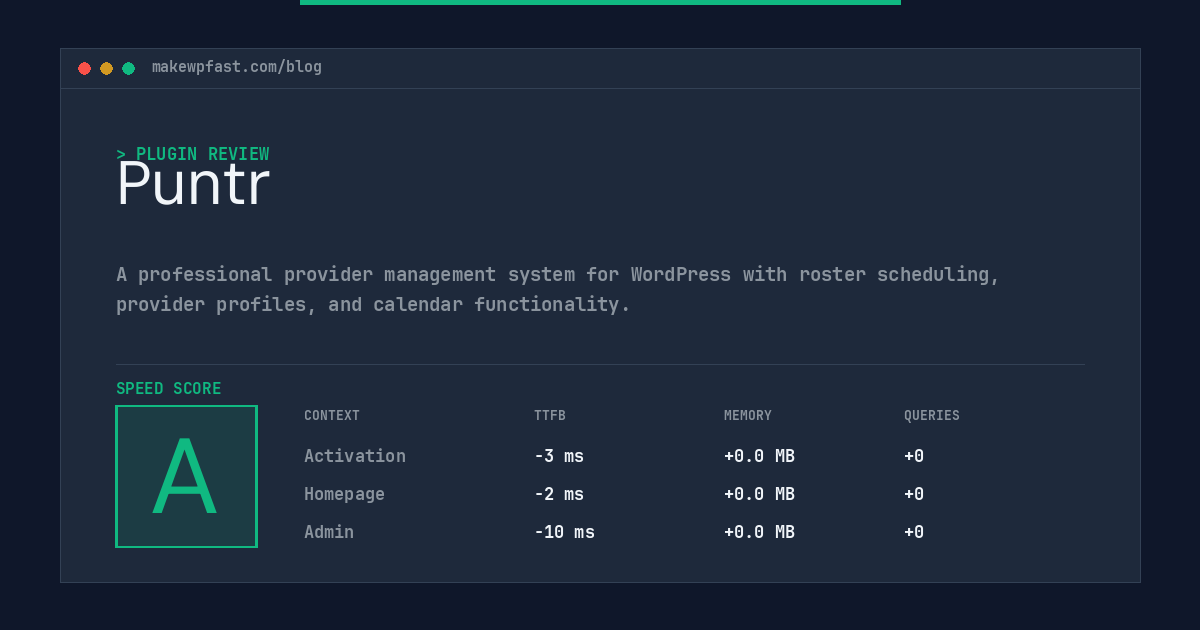Screen dimensions: 1200x630
Task: Click the grade A score badge
Action: click(186, 476)
